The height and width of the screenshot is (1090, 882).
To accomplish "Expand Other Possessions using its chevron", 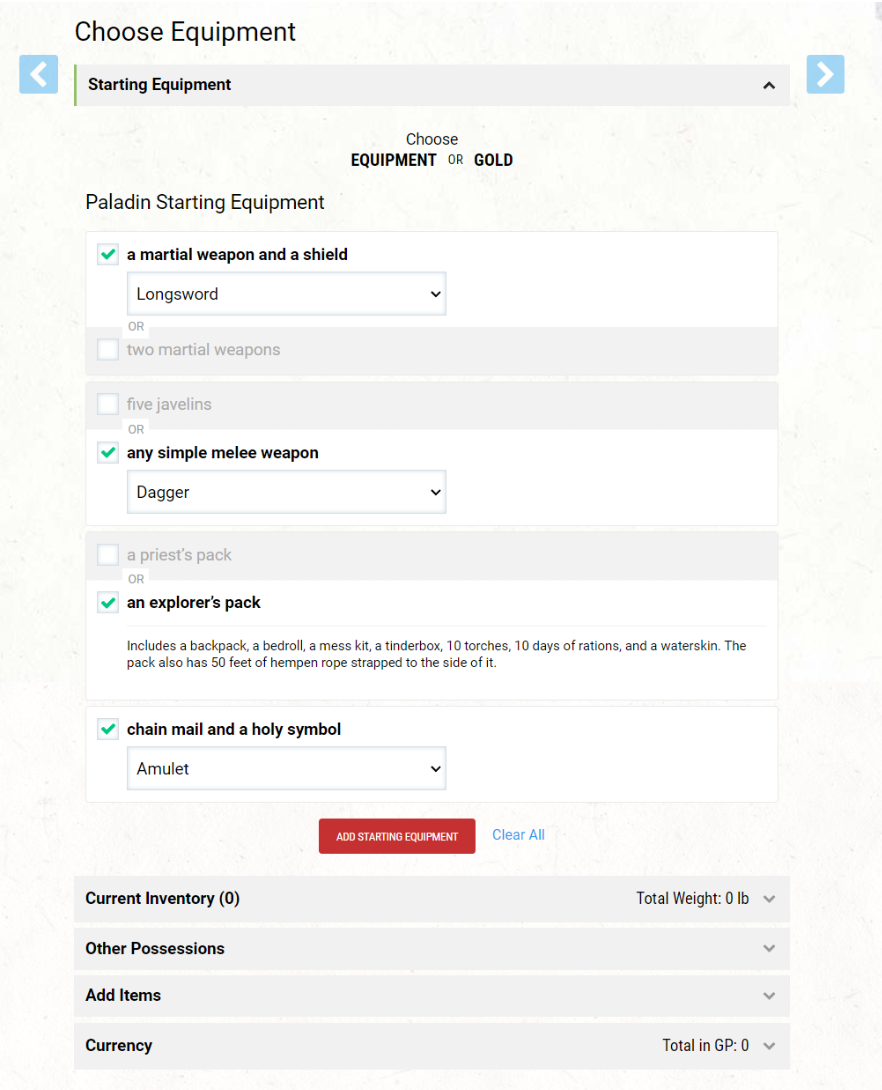I will (x=769, y=948).
